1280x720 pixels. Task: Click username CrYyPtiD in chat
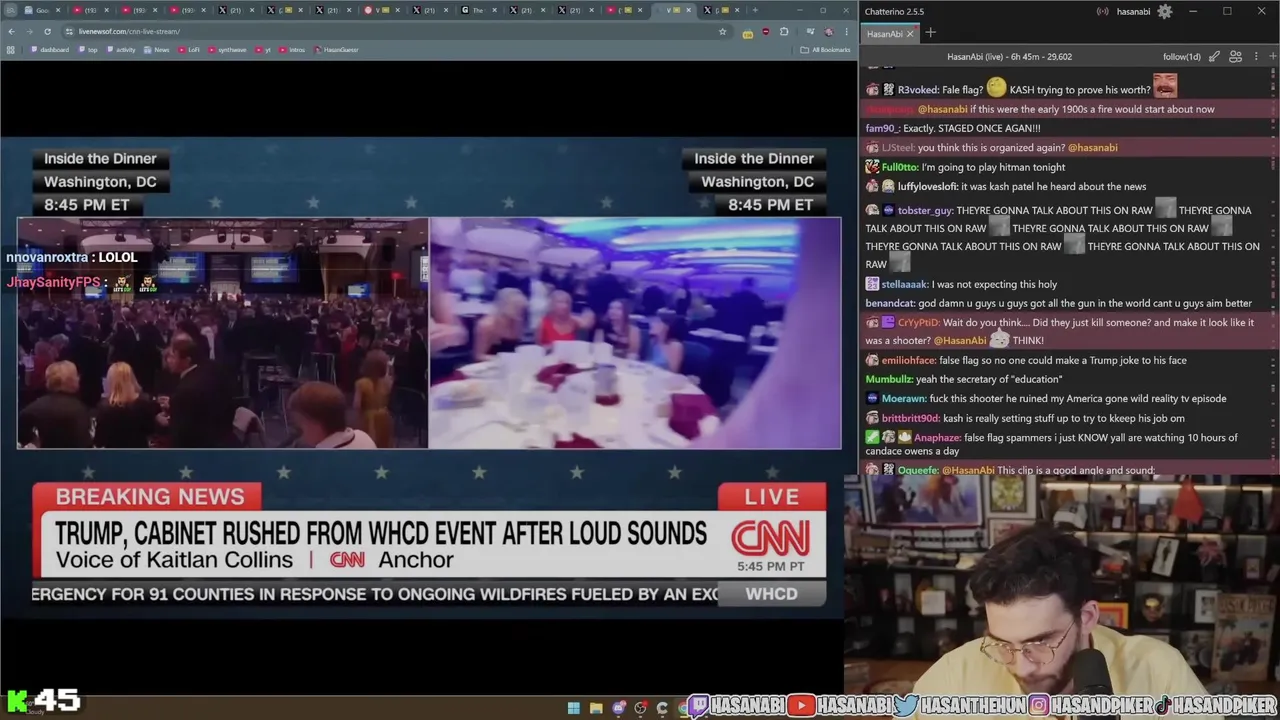coord(918,323)
